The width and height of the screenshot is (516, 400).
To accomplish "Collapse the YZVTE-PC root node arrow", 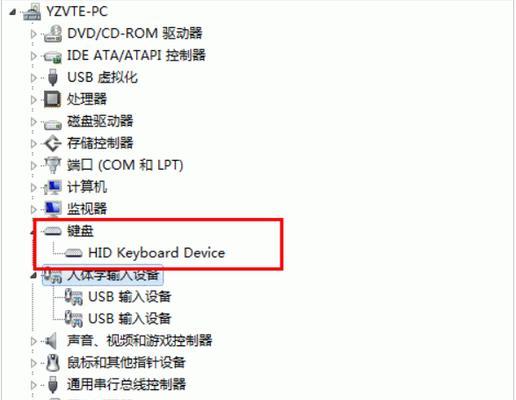I will click(13, 12).
